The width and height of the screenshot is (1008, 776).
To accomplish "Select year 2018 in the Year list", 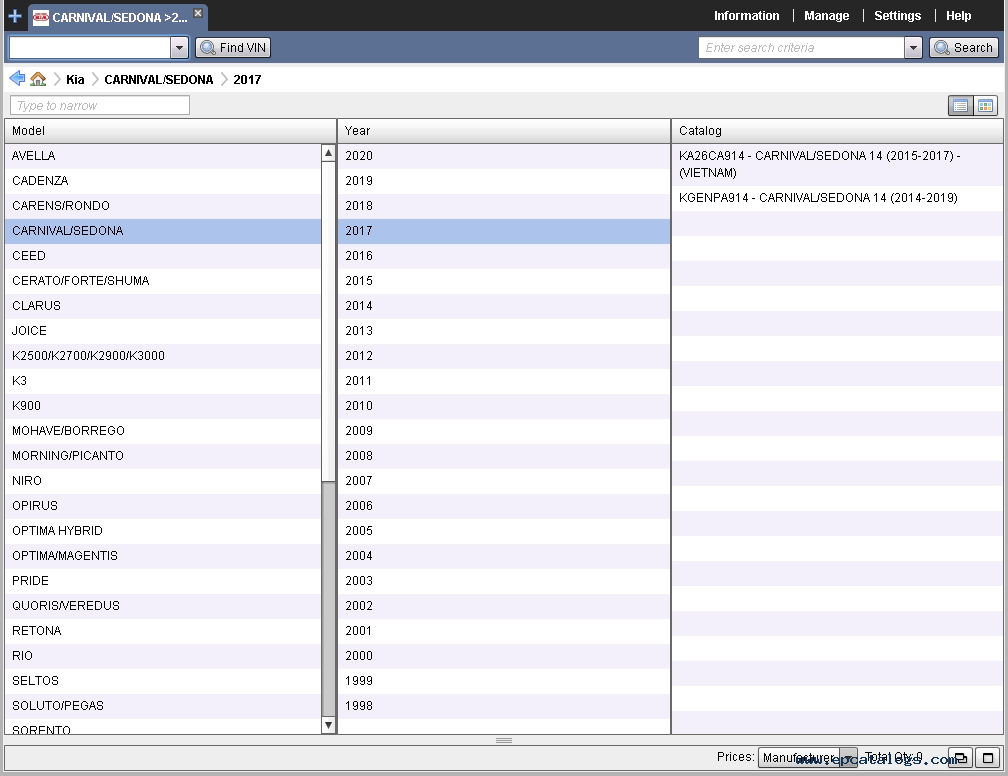I will pos(504,206).
